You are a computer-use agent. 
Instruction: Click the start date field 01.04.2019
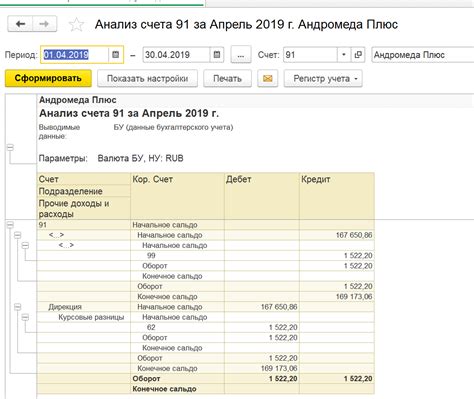click(75, 55)
